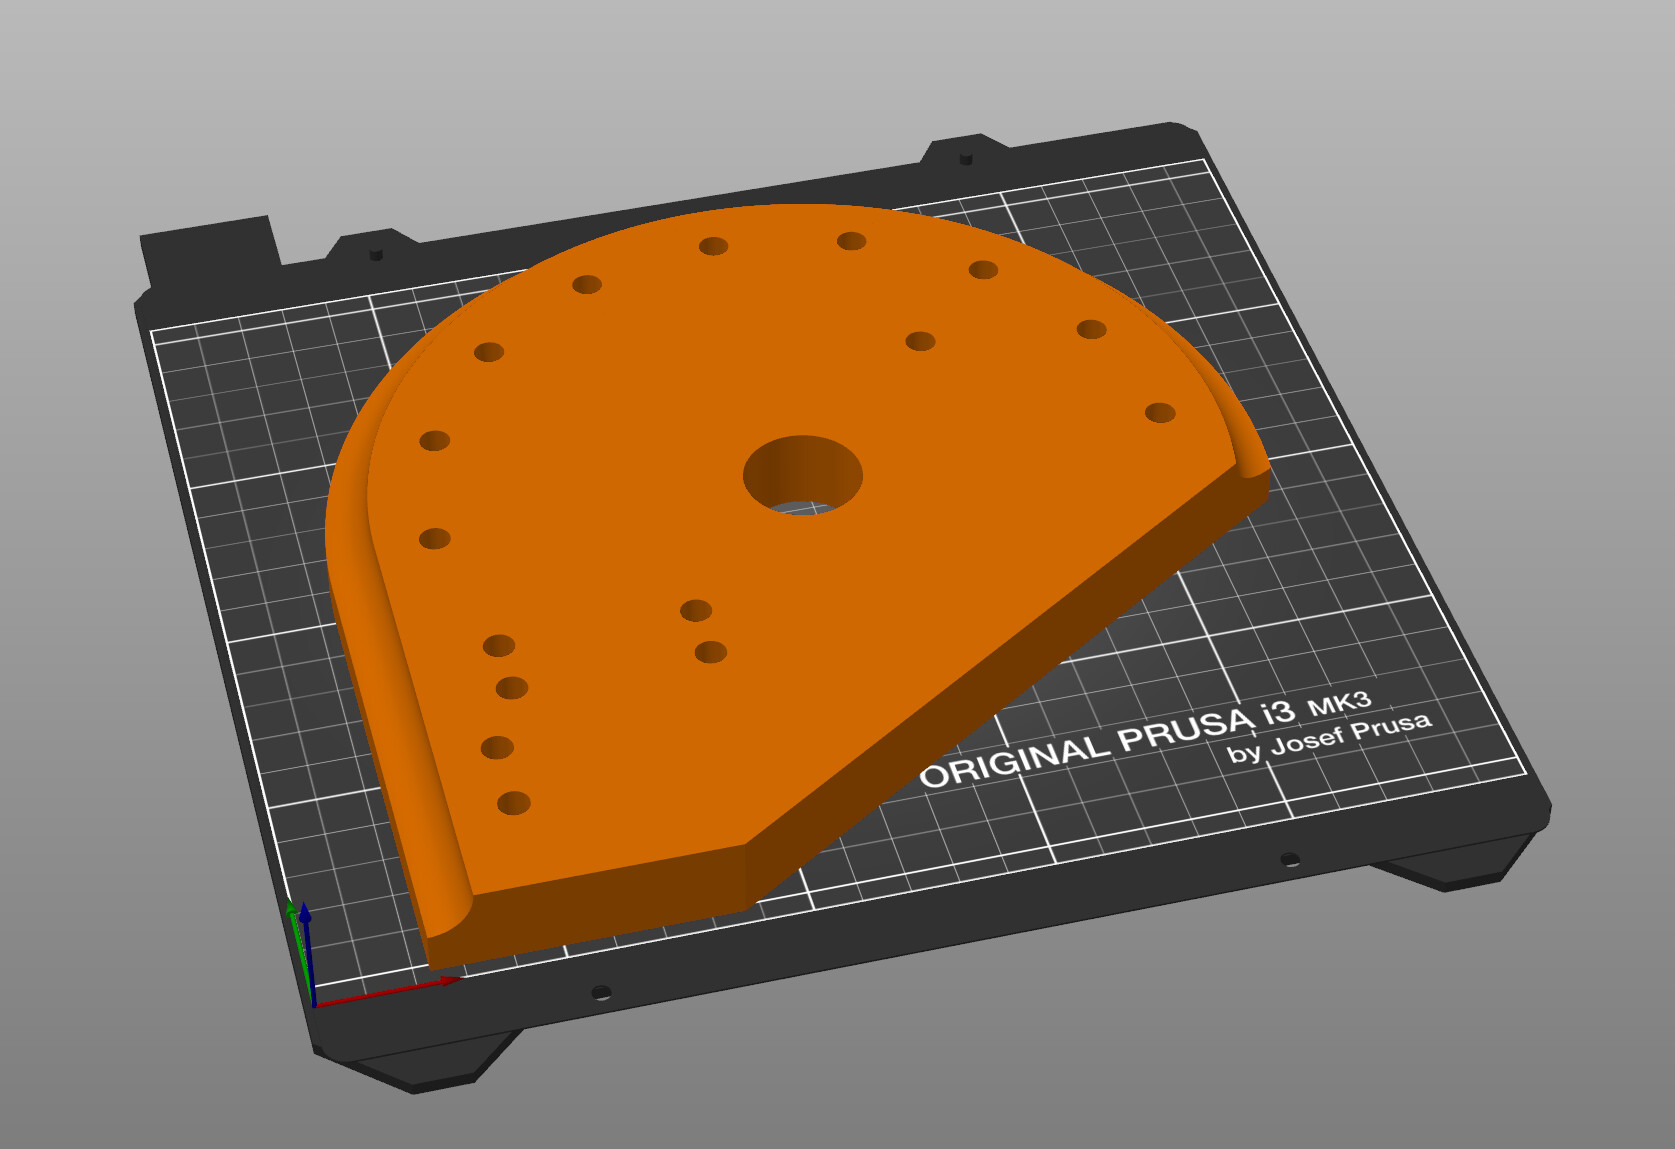The height and width of the screenshot is (1149, 1675).
Task: Click the blue Z-axis arrow of the origin gizmo
Action: click(x=305, y=916)
